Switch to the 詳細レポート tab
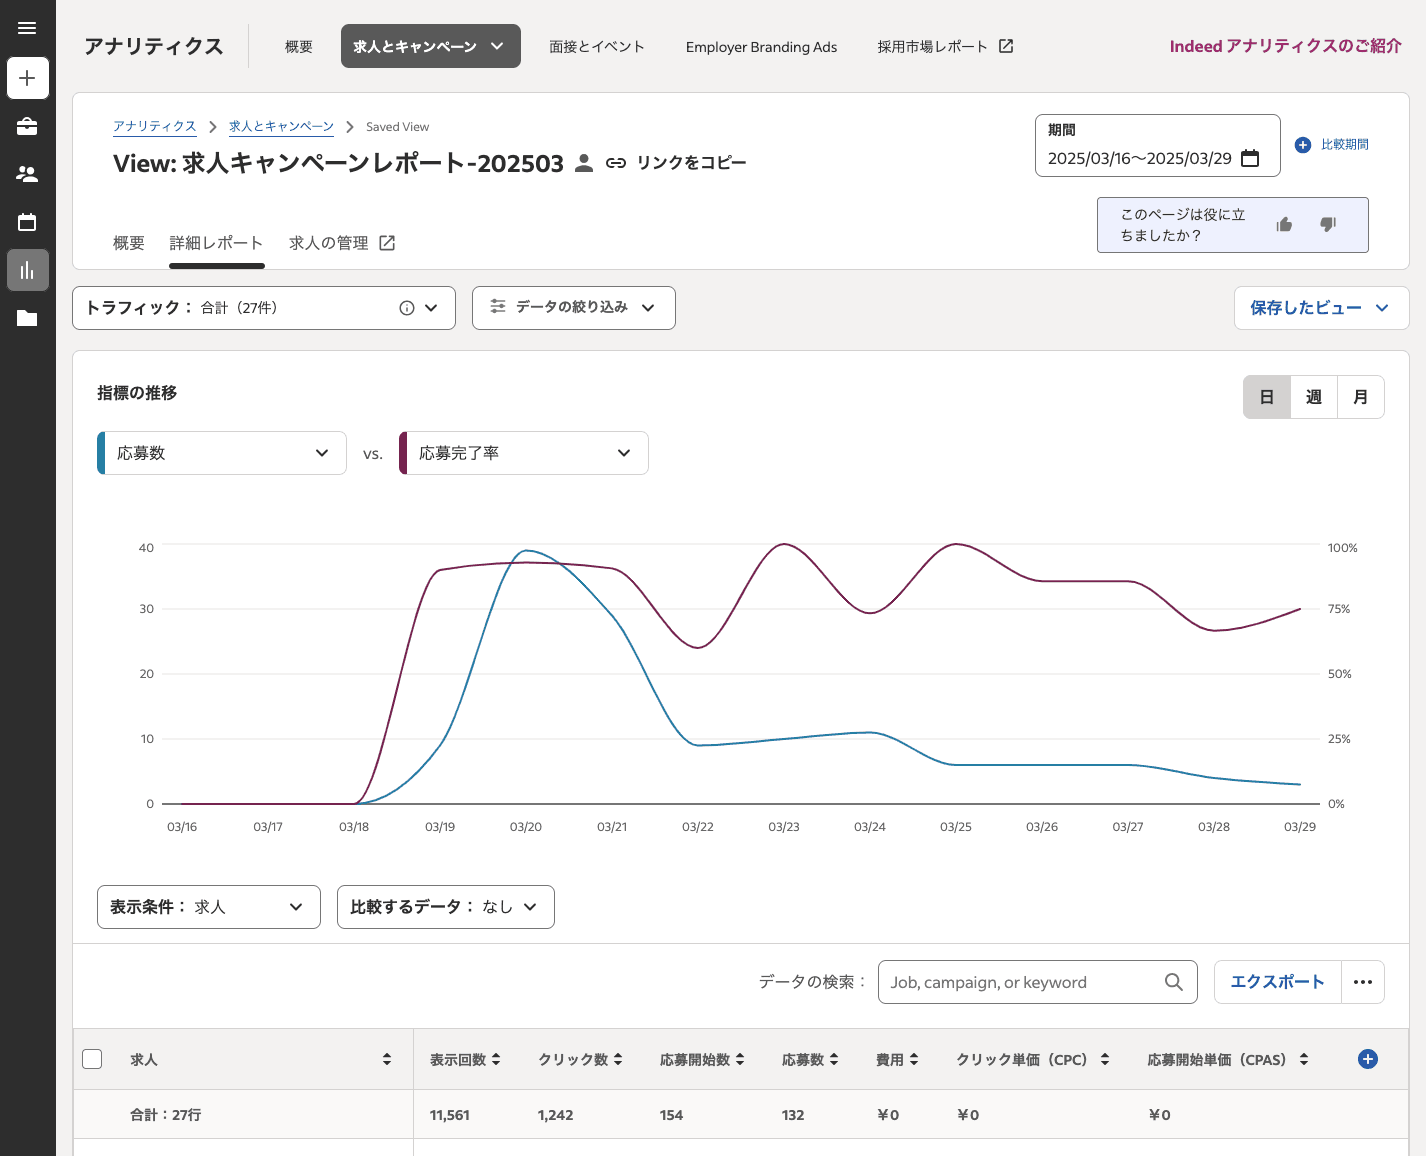1426x1156 pixels. [x=216, y=242]
